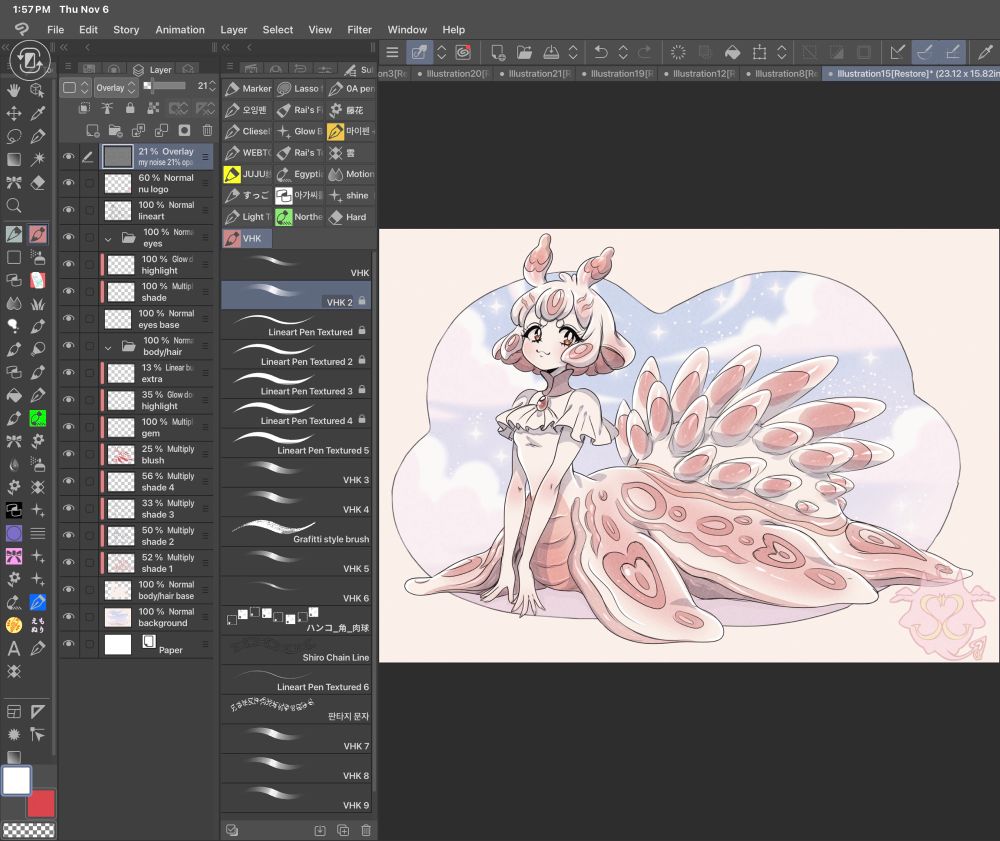The height and width of the screenshot is (841, 1000).
Task: Open the Overlay blending mode dropdown
Action: [115, 88]
